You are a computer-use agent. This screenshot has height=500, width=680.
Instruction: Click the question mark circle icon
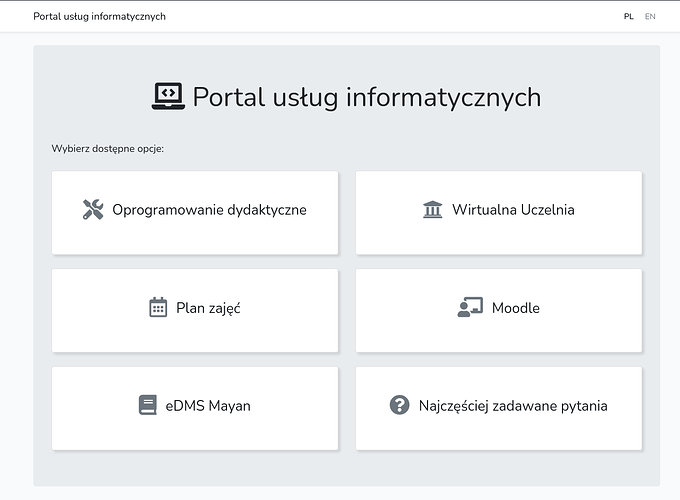tap(399, 405)
